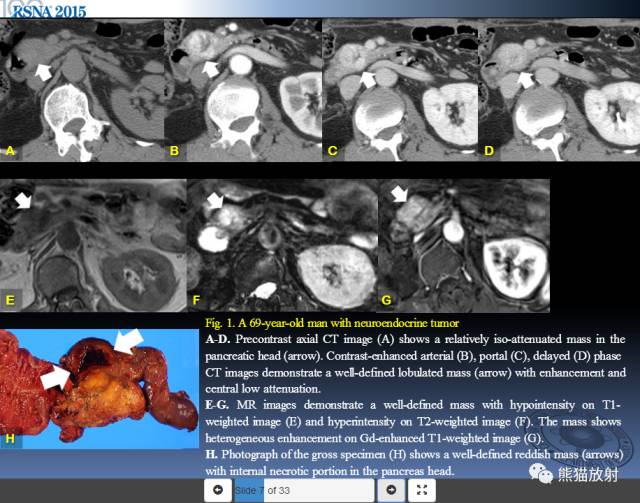640x503 pixels.
Task: Open fullscreen view with expand icon
Action: click(x=422, y=490)
